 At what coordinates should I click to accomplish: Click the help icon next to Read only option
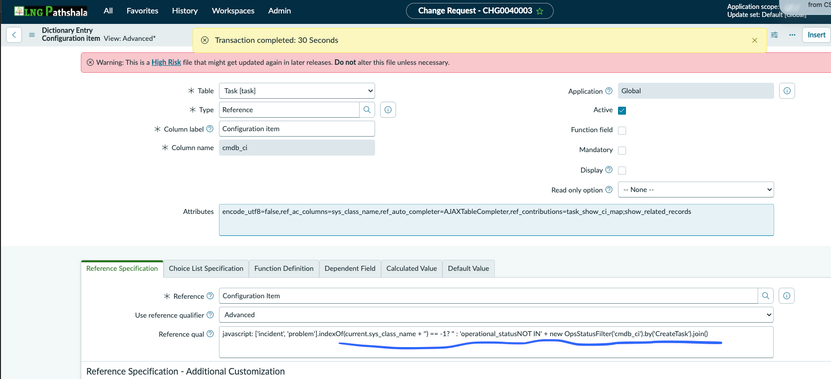pyautogui.click(x=609, y=190)
